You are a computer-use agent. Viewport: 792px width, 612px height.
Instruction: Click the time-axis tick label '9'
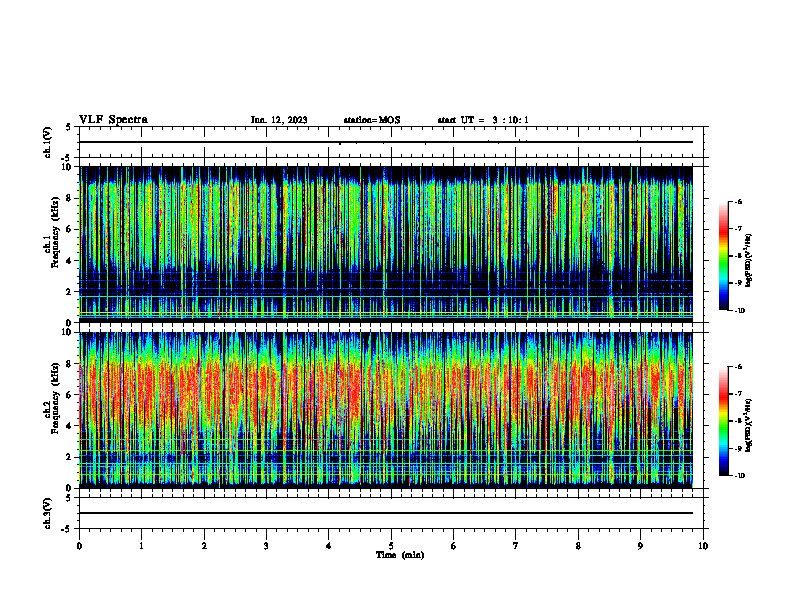(640, 546)
